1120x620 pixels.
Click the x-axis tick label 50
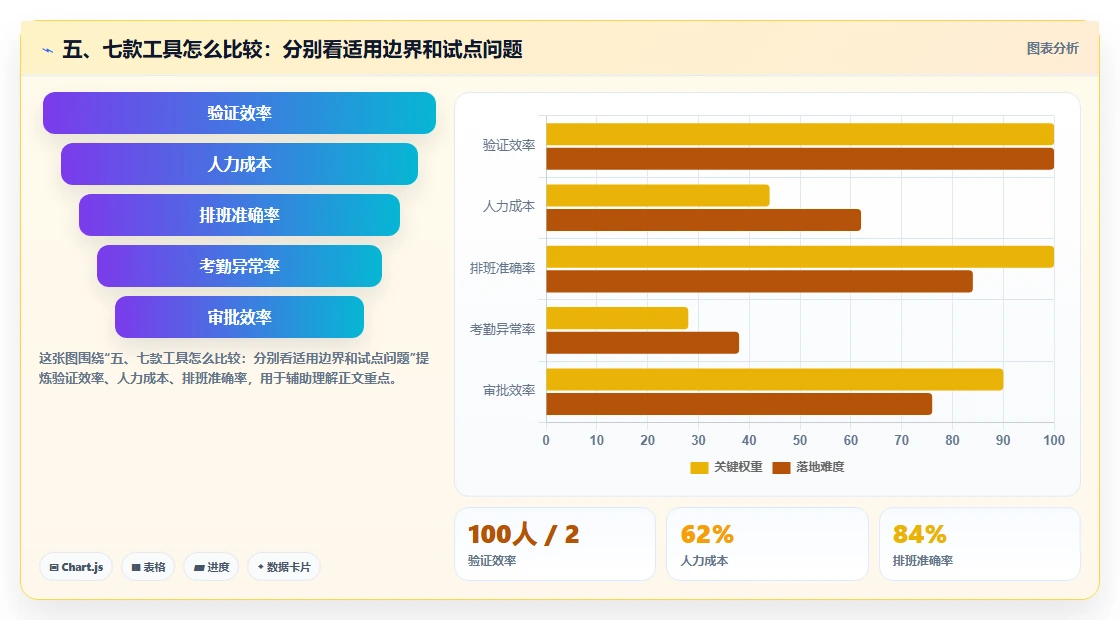coord(800,440)
